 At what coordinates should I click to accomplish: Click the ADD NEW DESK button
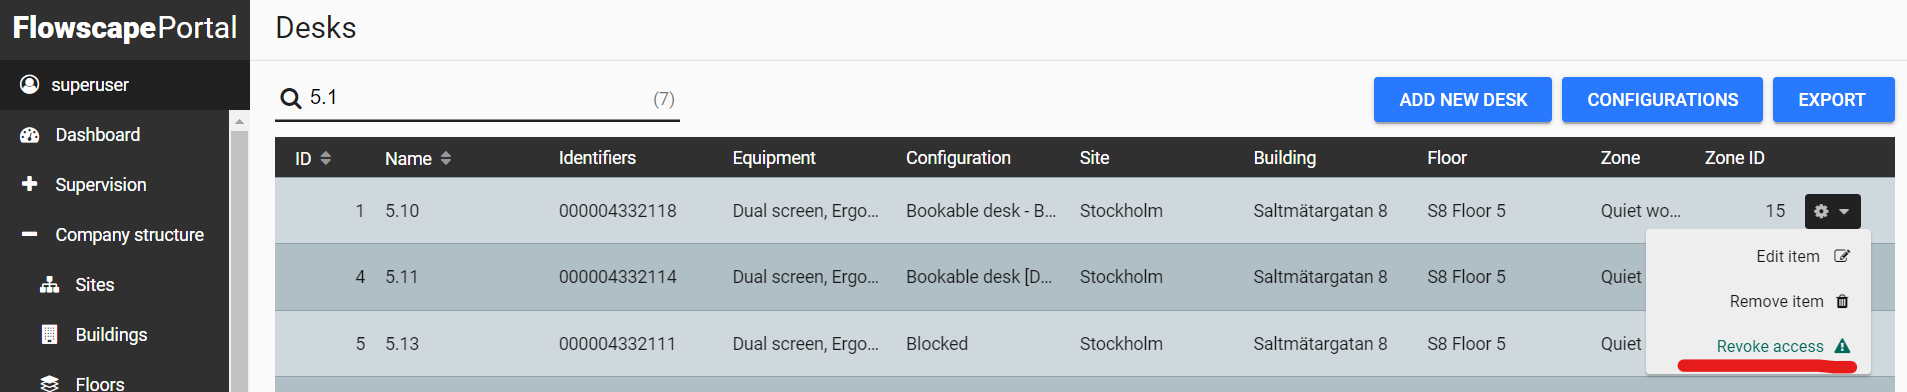click(1463, 100)
